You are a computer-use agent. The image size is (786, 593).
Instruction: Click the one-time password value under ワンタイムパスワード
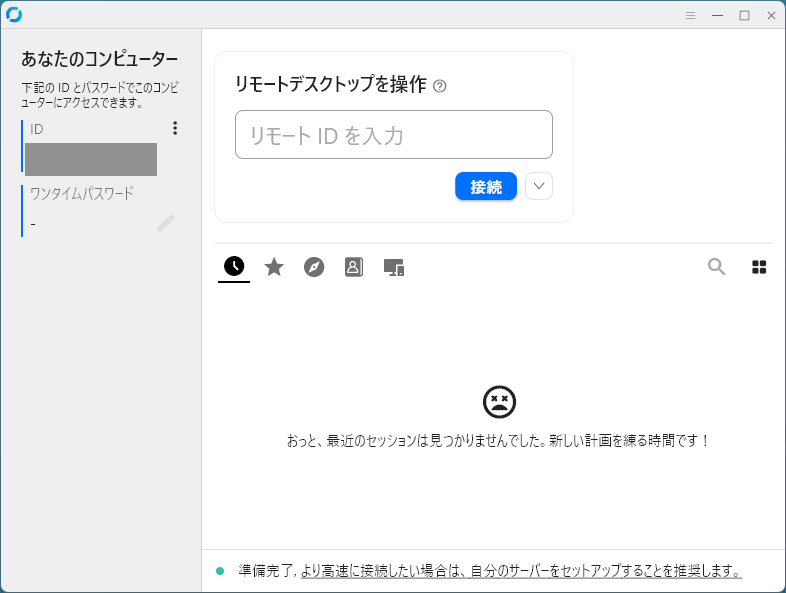[x=34, y=224]
